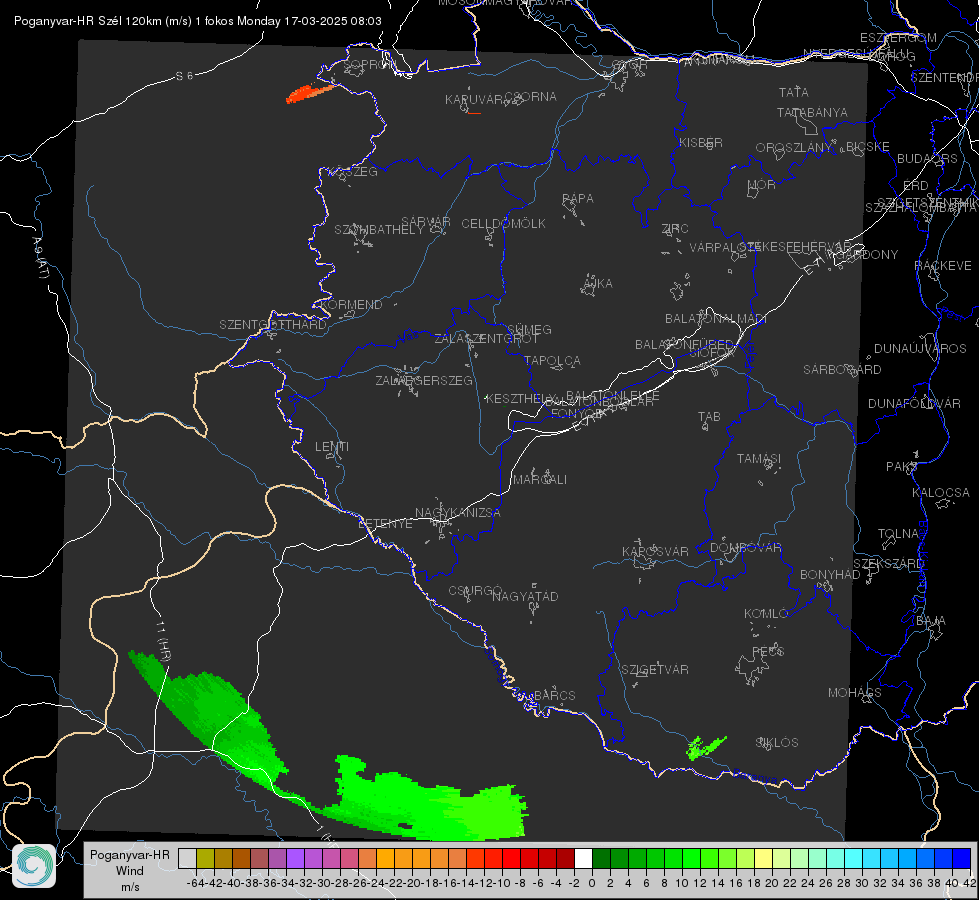Click the gray first swatch of the legend

pos(187,858)
